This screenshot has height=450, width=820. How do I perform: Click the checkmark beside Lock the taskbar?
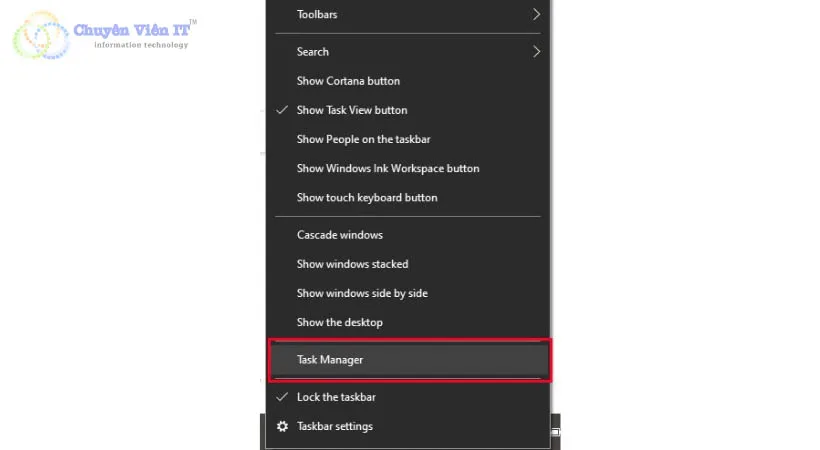click(282, 397)
